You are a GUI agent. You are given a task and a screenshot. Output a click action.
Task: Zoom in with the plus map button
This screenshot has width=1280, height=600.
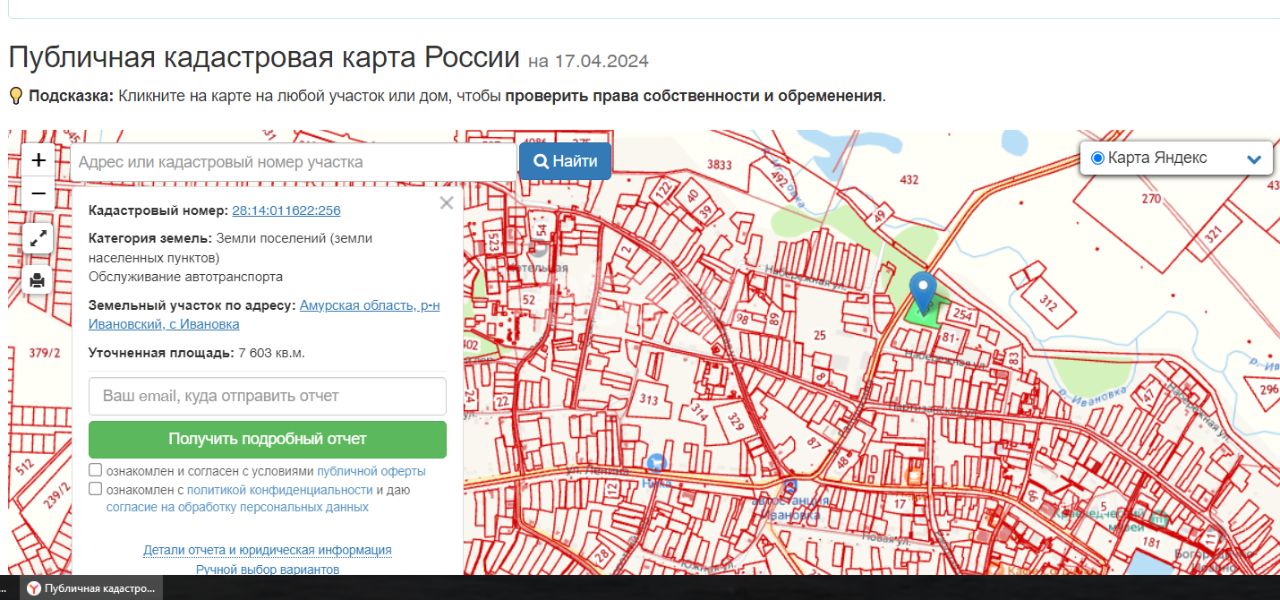pos(38,160)
